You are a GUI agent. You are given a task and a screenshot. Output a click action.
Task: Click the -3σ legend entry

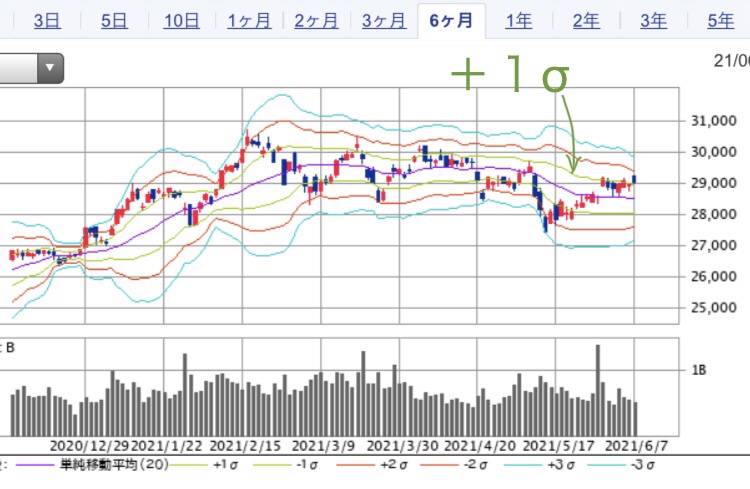(643, 465)
